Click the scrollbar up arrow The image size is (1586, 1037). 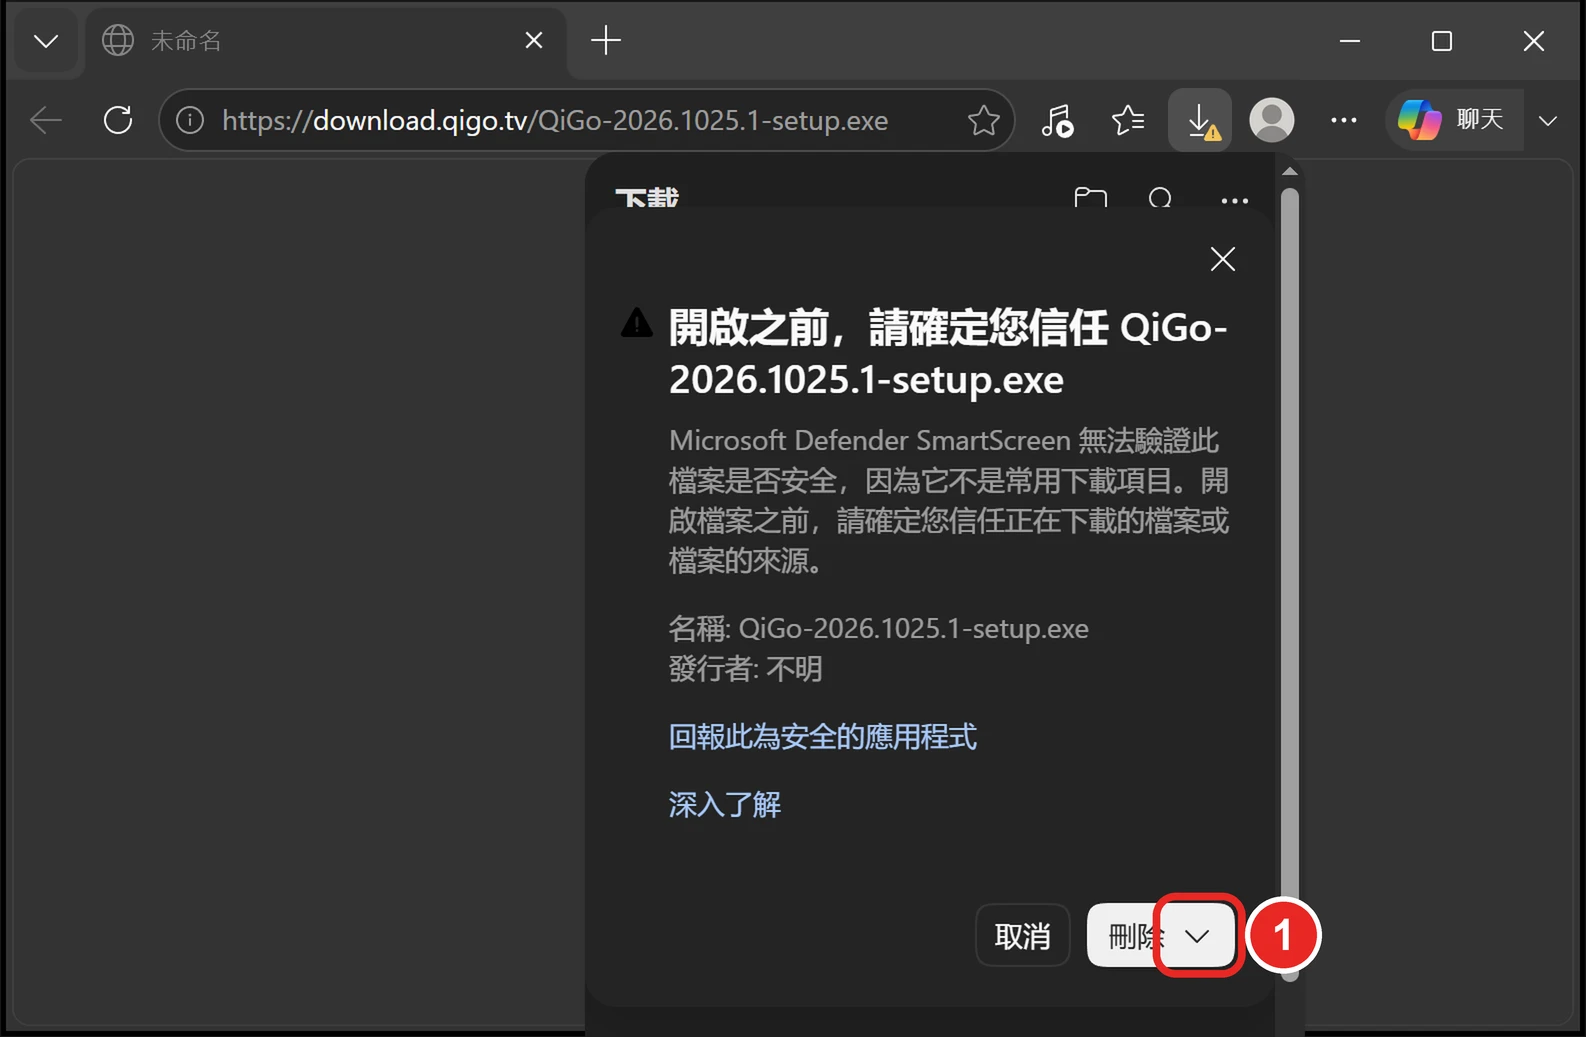tap(1290, 172)
